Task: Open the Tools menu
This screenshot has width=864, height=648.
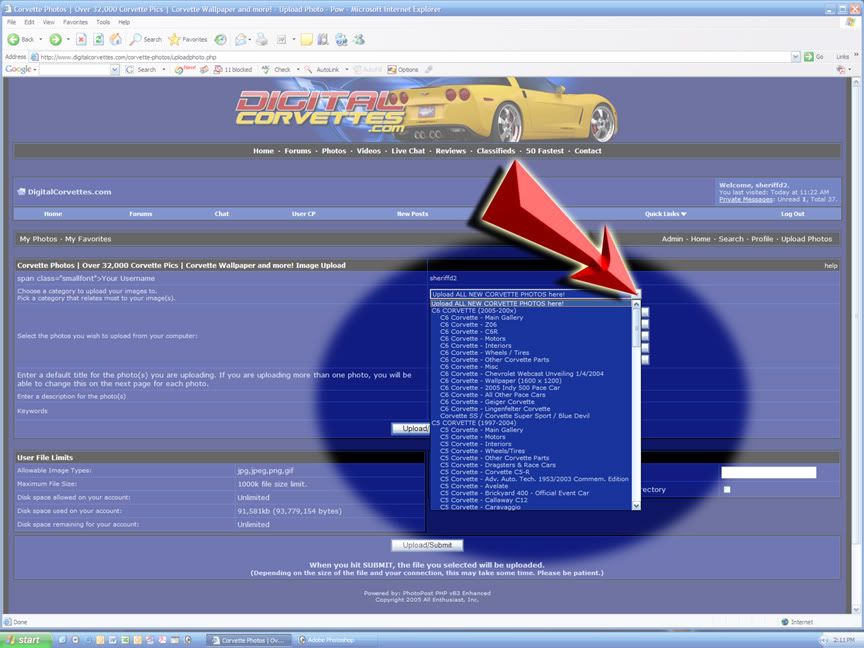Action: pos(103,22)
